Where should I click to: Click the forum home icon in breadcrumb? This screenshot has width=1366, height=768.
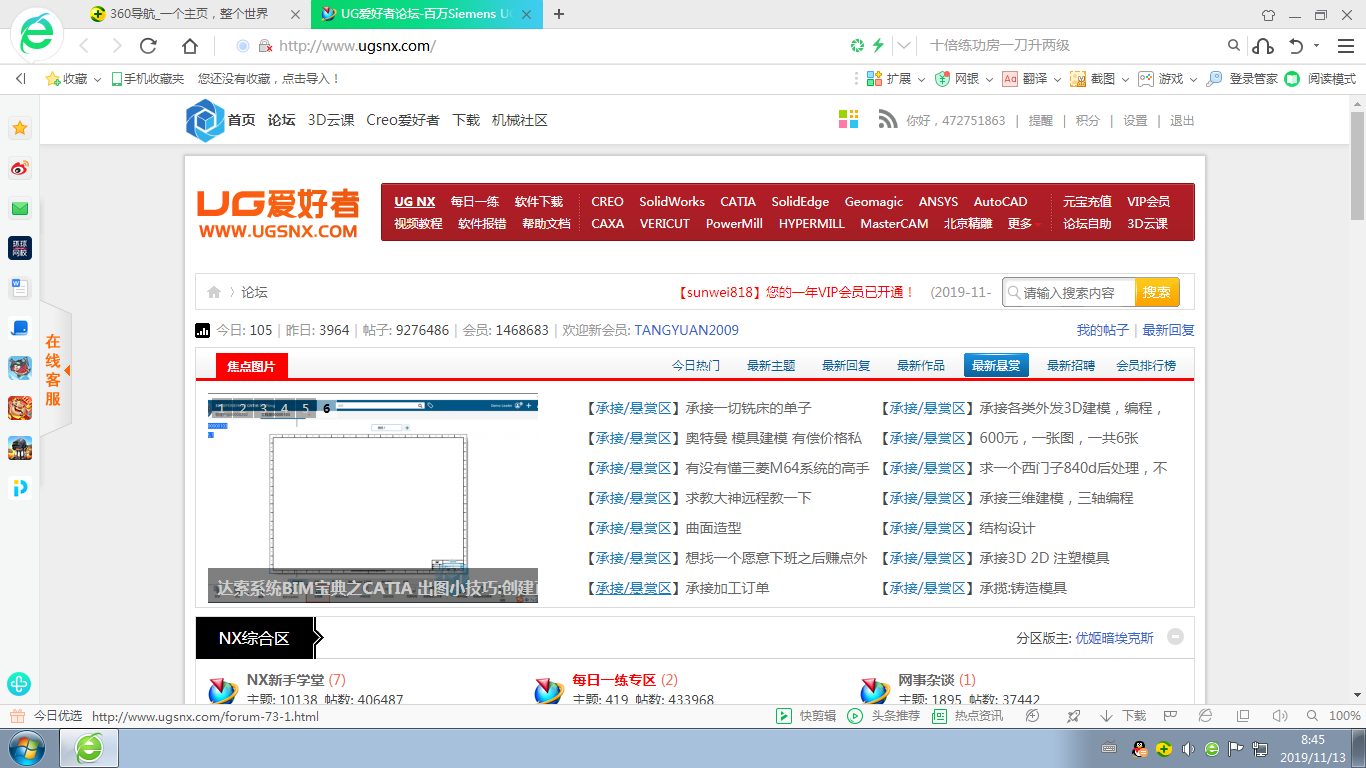214,293
